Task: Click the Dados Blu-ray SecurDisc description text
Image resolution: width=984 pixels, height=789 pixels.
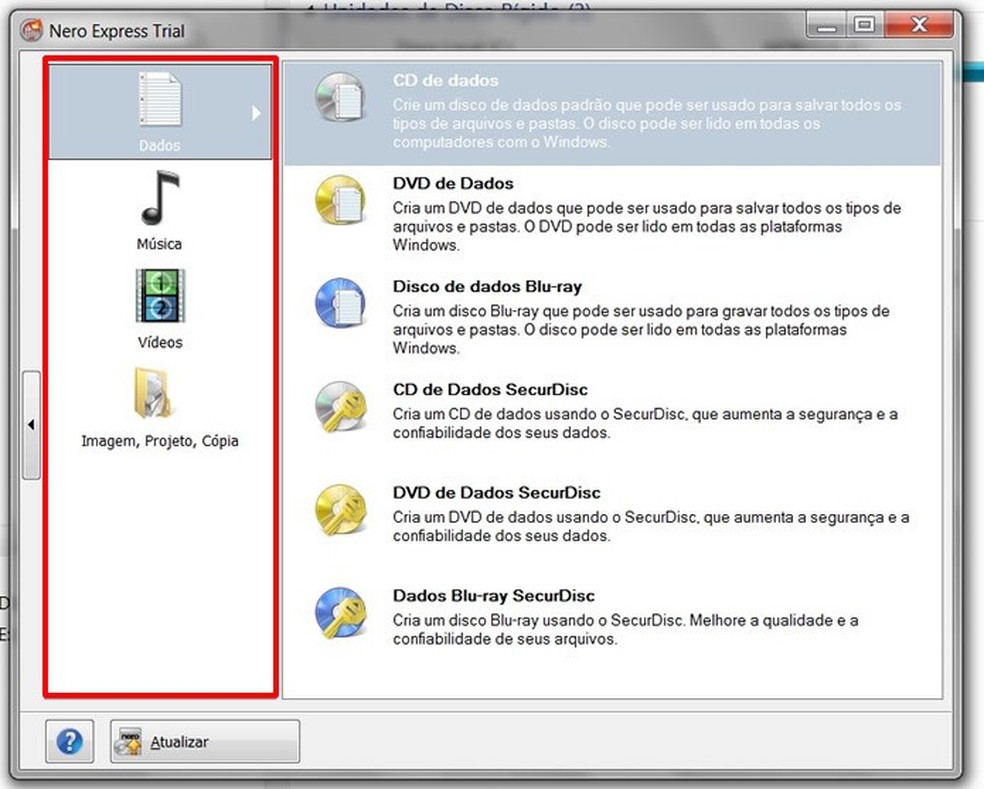Action: [626, 630]
